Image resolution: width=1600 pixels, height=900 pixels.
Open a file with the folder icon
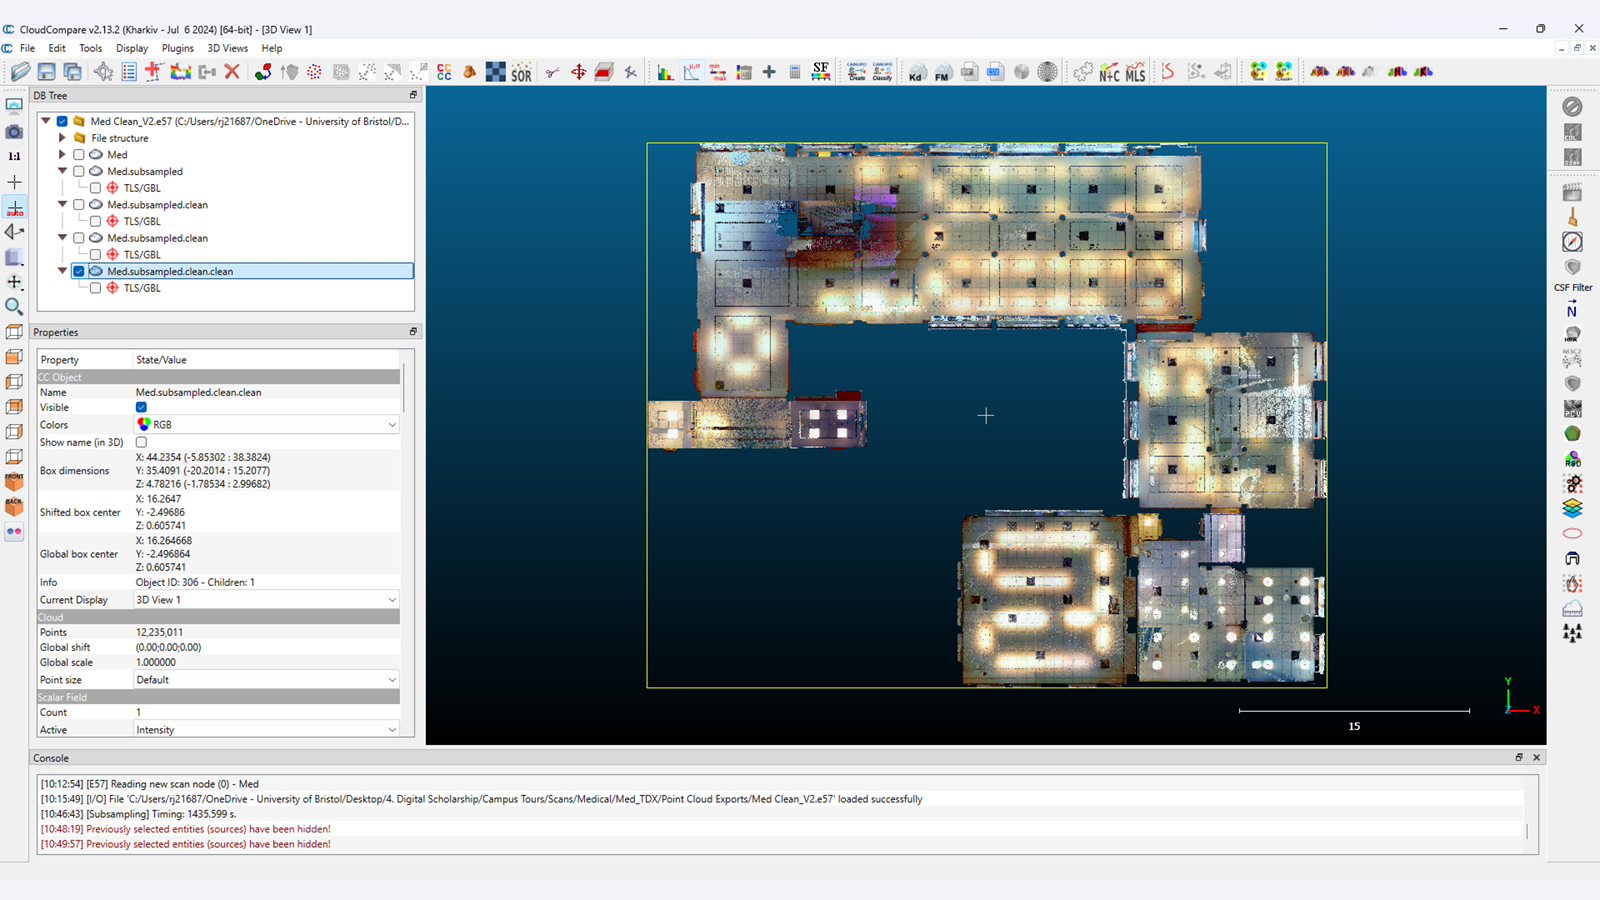(x=21, y=72)
